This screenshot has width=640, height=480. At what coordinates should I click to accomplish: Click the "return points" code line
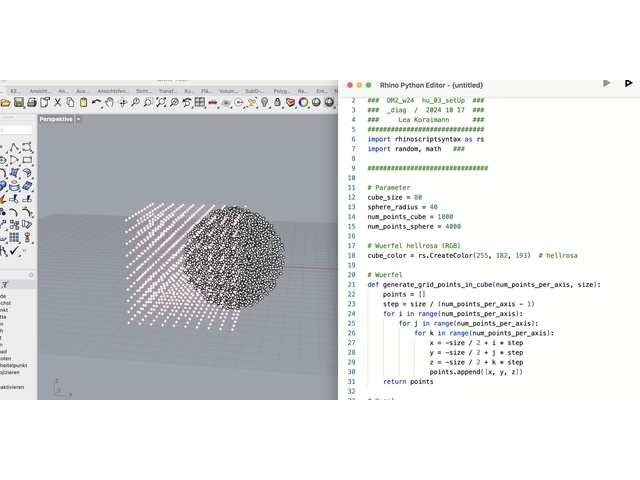coord(408,382)
